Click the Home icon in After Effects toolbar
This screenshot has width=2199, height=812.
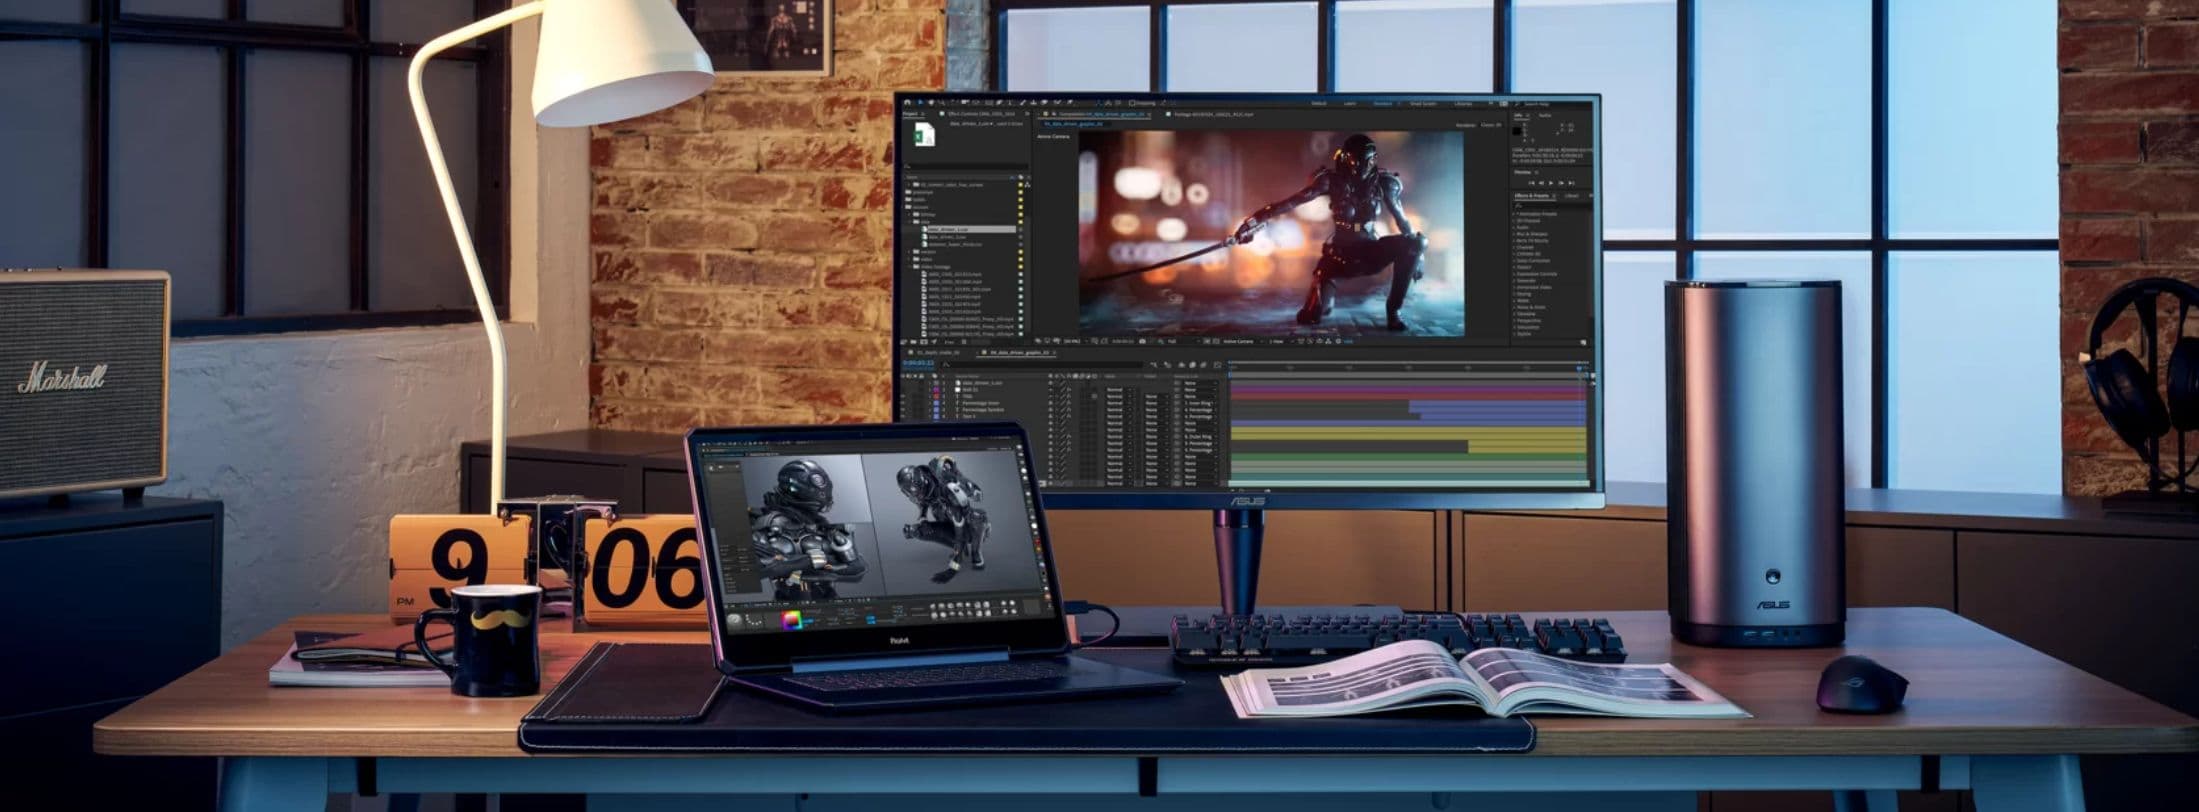pyautogui.click(x=908, y=103)
